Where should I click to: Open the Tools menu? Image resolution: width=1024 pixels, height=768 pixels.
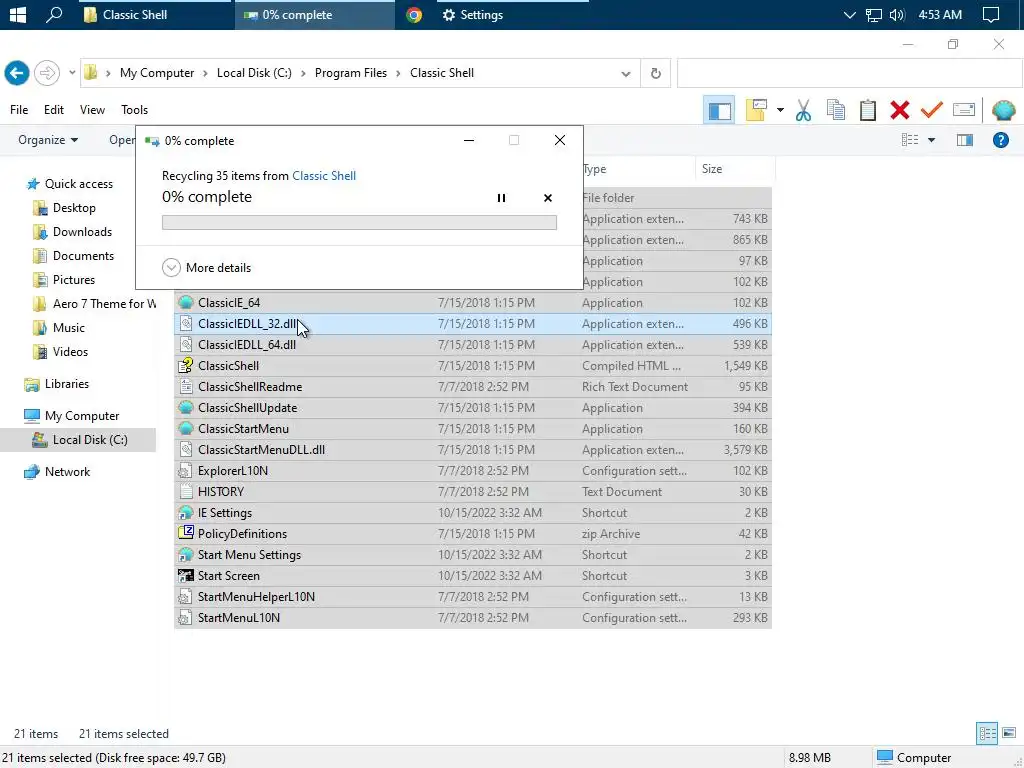click(135, 110)
